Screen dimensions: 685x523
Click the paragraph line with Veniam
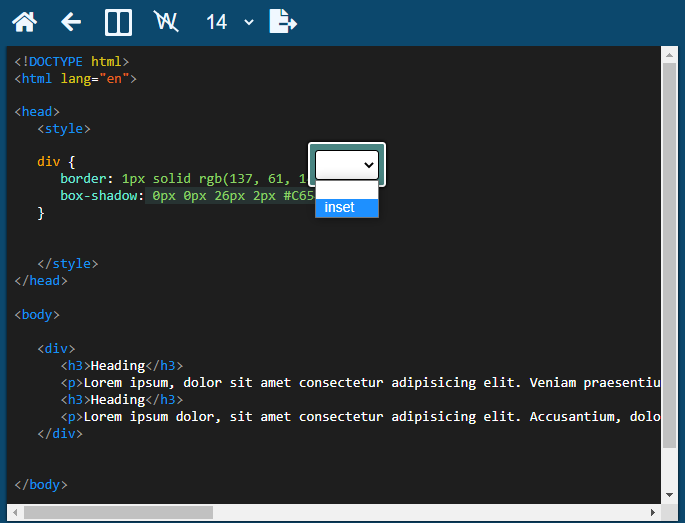pos(360,383)
